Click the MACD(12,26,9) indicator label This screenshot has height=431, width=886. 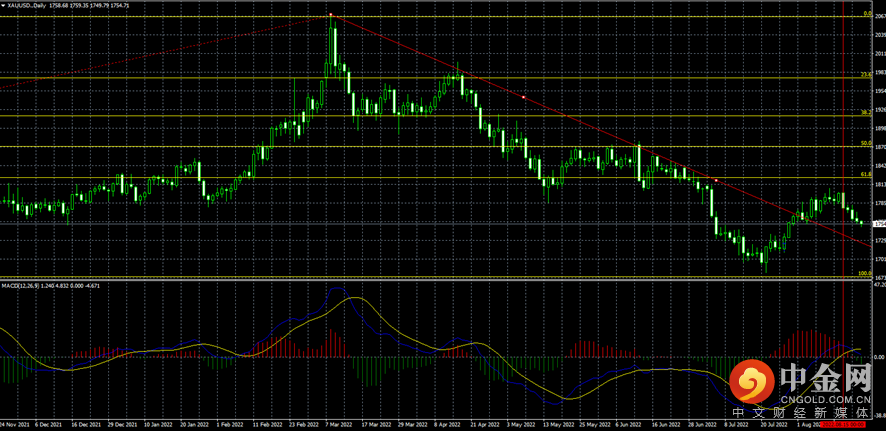20,287
